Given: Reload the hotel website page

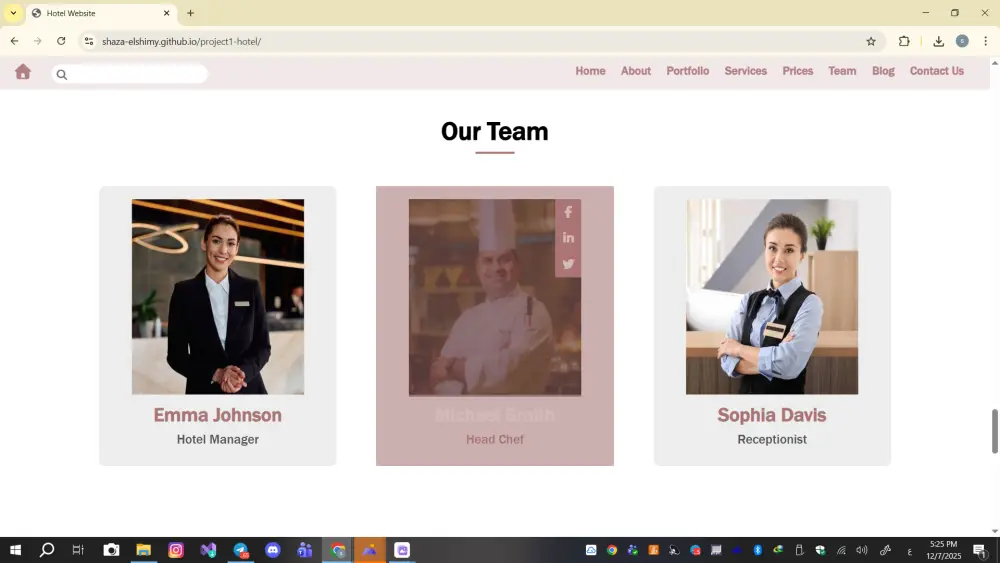Looking at the screenshot, I should point(61,41).
